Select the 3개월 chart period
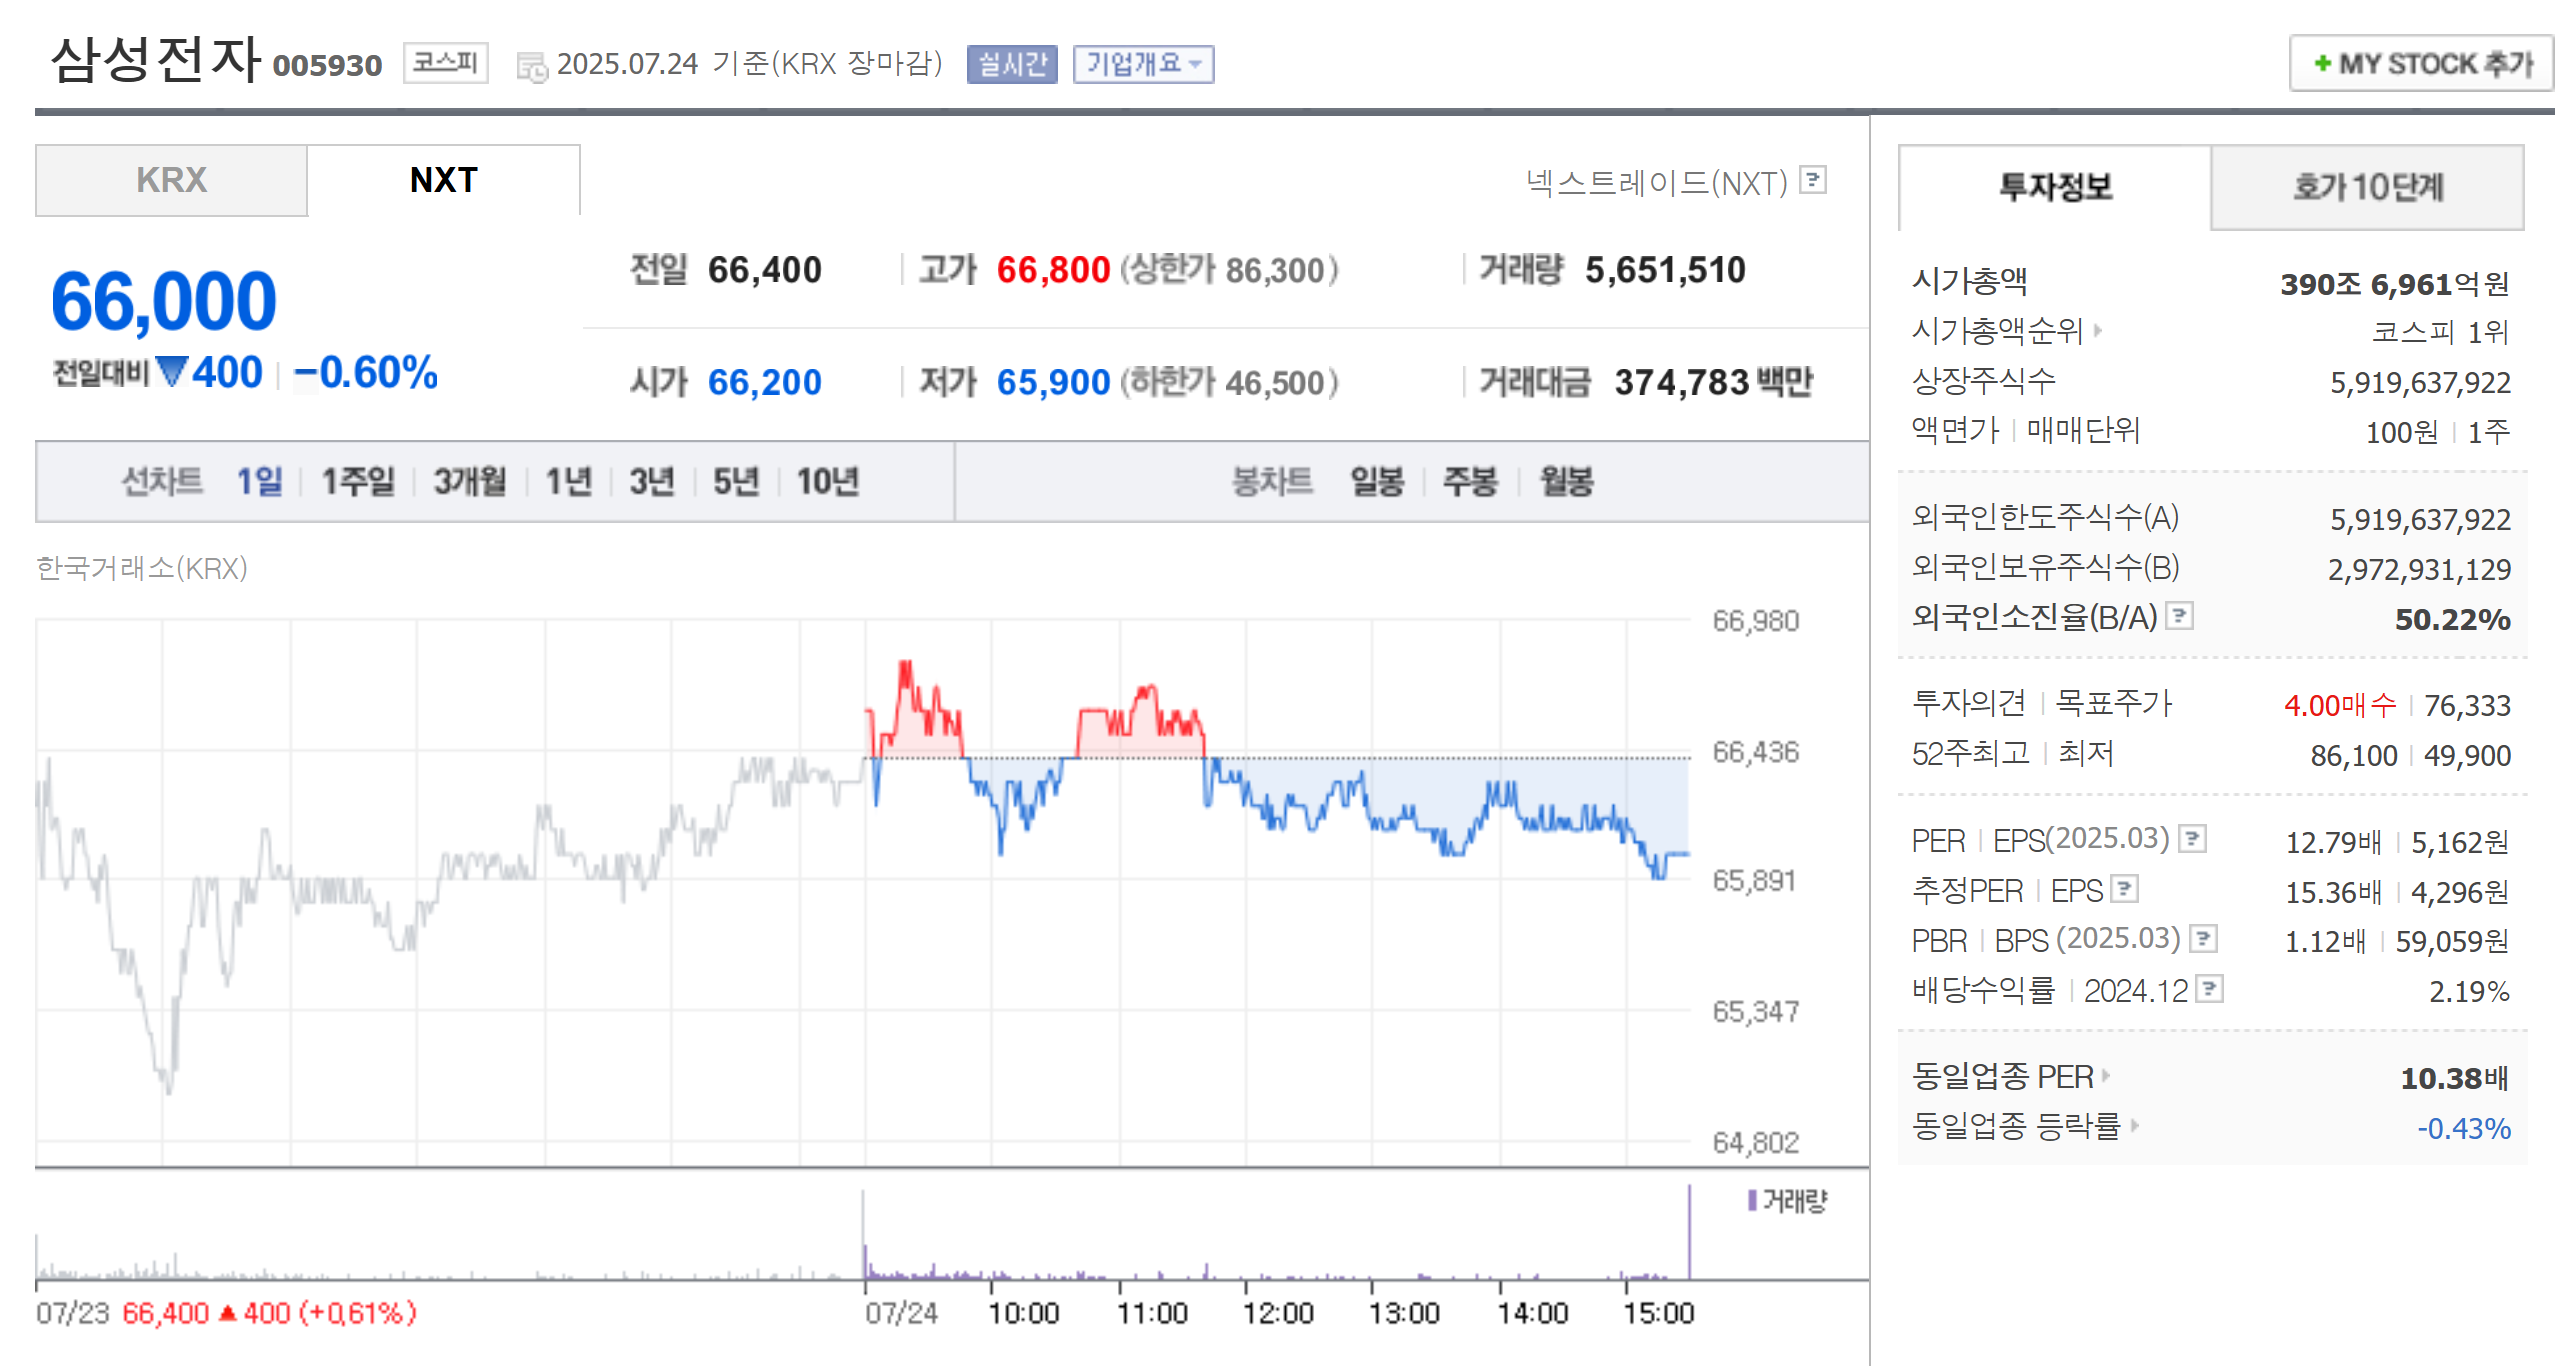 pos(469,482)
